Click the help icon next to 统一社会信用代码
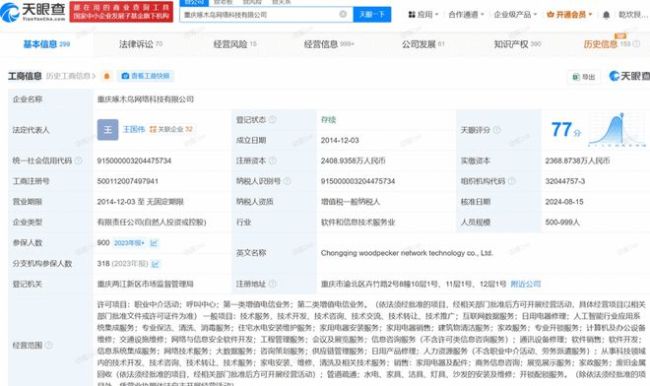 click(78, 160)
